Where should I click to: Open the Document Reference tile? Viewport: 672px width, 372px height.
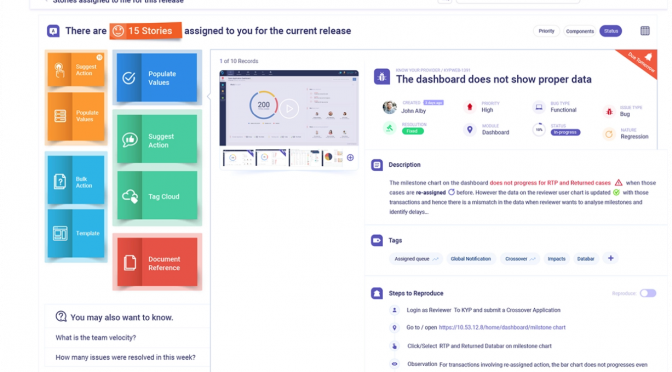pyautogui.click(x=157, y=262)
